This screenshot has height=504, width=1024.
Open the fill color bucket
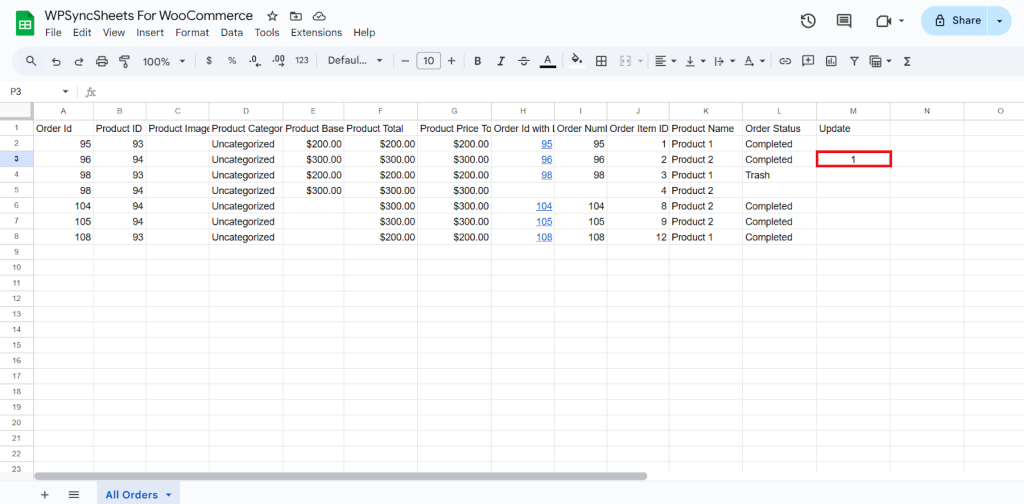(x=577, y=61)
